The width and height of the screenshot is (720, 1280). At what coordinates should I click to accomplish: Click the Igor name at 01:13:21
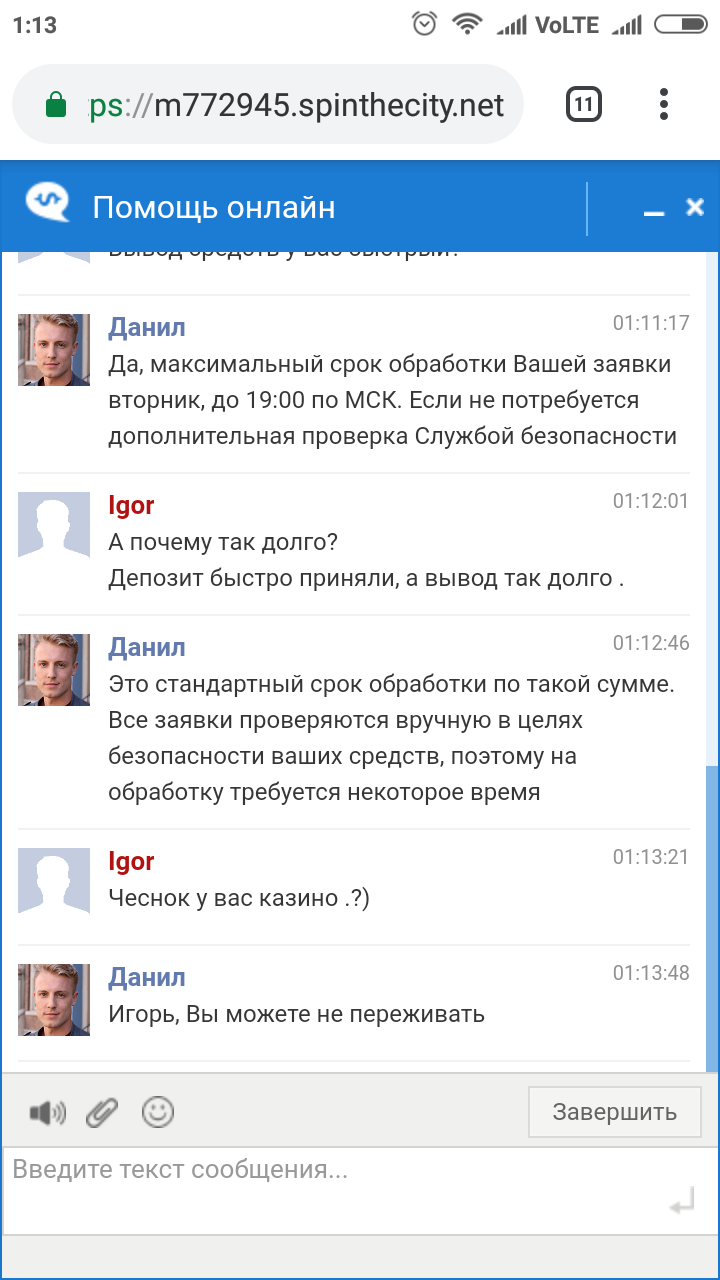click(x=131, y=861)
